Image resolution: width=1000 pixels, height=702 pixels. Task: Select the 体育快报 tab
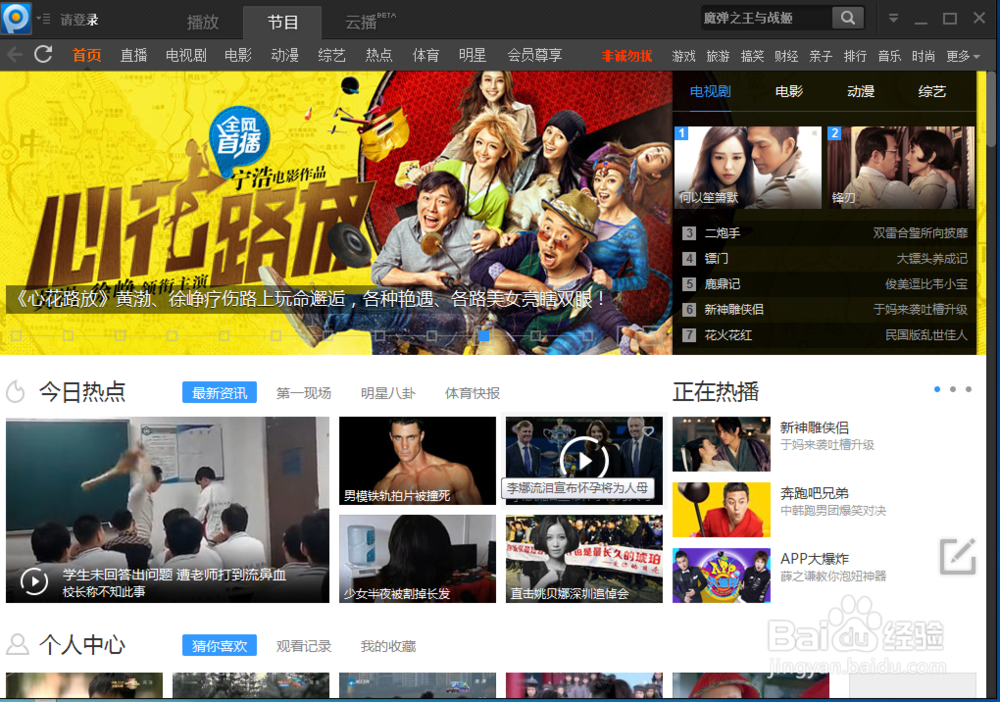click(473, 393)
